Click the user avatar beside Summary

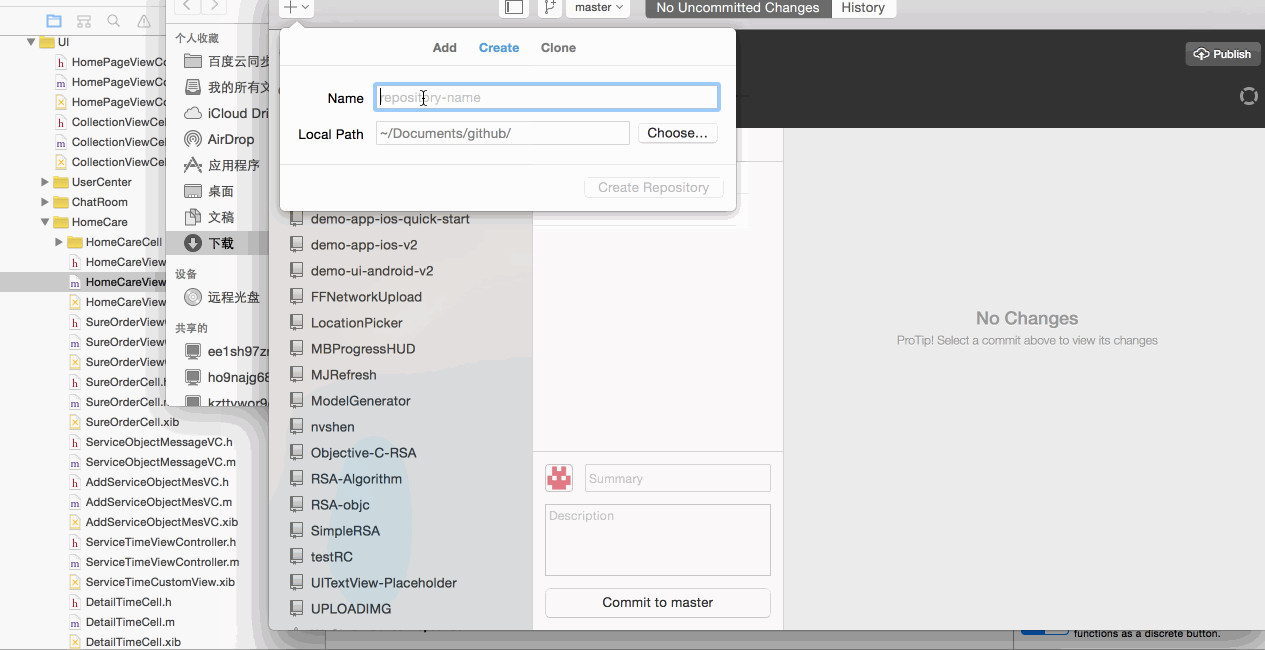(x=559, y=478)
